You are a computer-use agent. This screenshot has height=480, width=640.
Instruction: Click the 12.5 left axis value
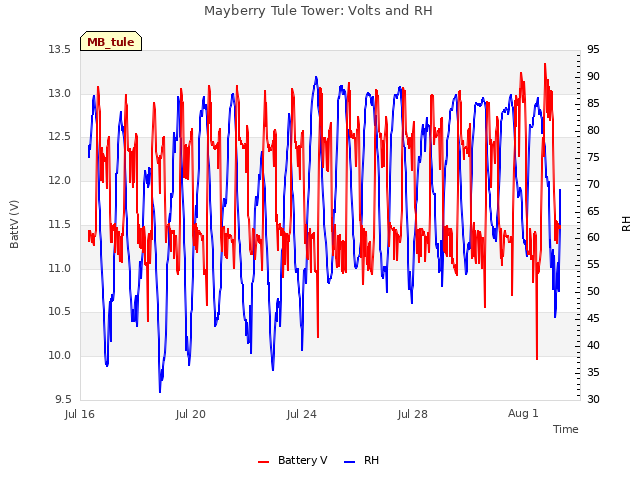60,136
